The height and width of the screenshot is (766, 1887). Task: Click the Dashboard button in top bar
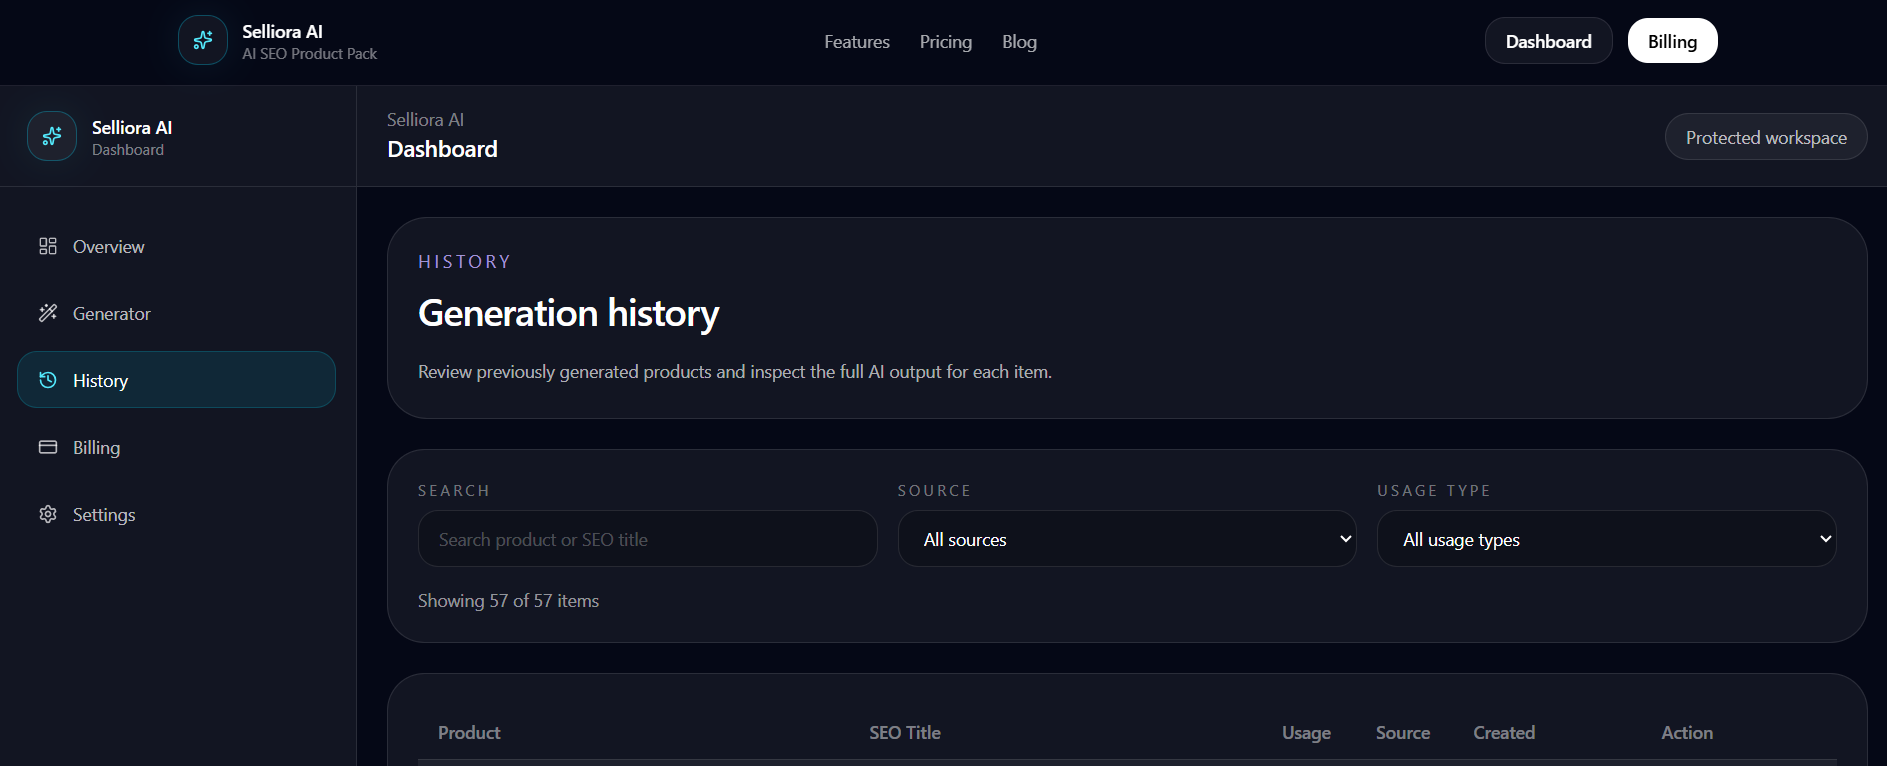click(x=1548, y=41)
